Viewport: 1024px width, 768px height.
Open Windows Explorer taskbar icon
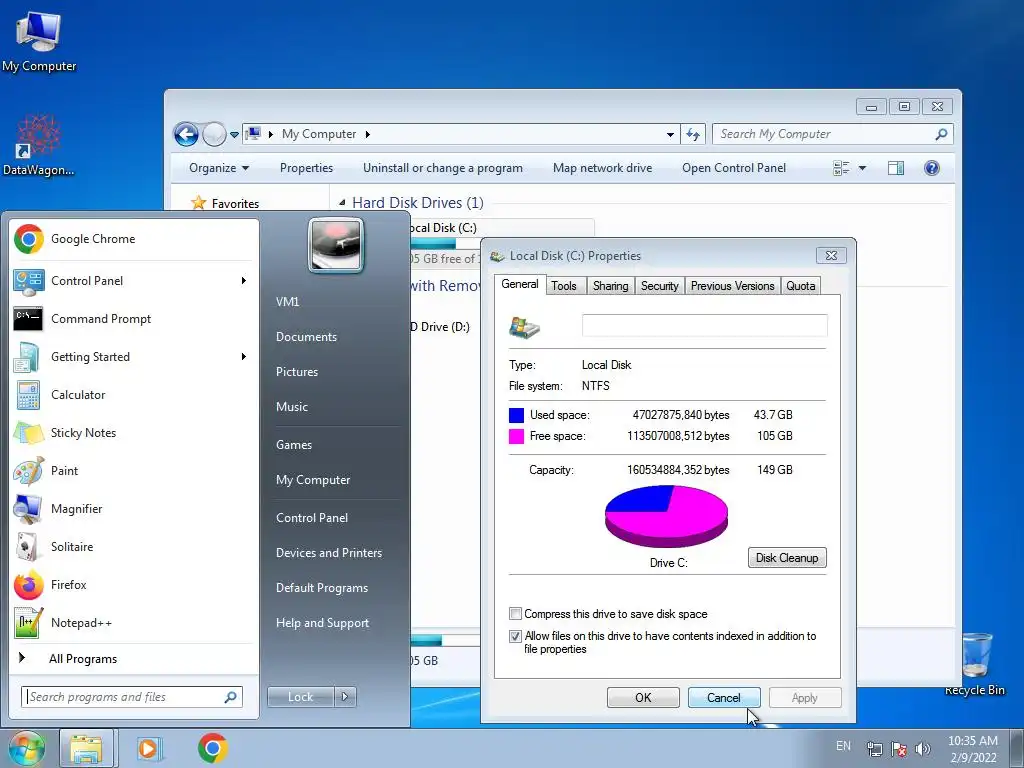pyautogui.click(x=86, y=748)
